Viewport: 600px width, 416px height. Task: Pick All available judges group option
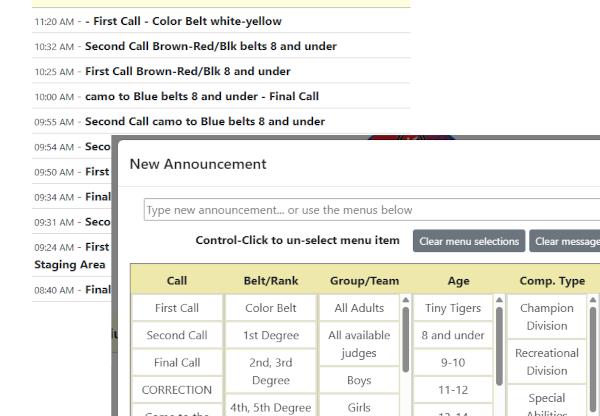[359, 344]
